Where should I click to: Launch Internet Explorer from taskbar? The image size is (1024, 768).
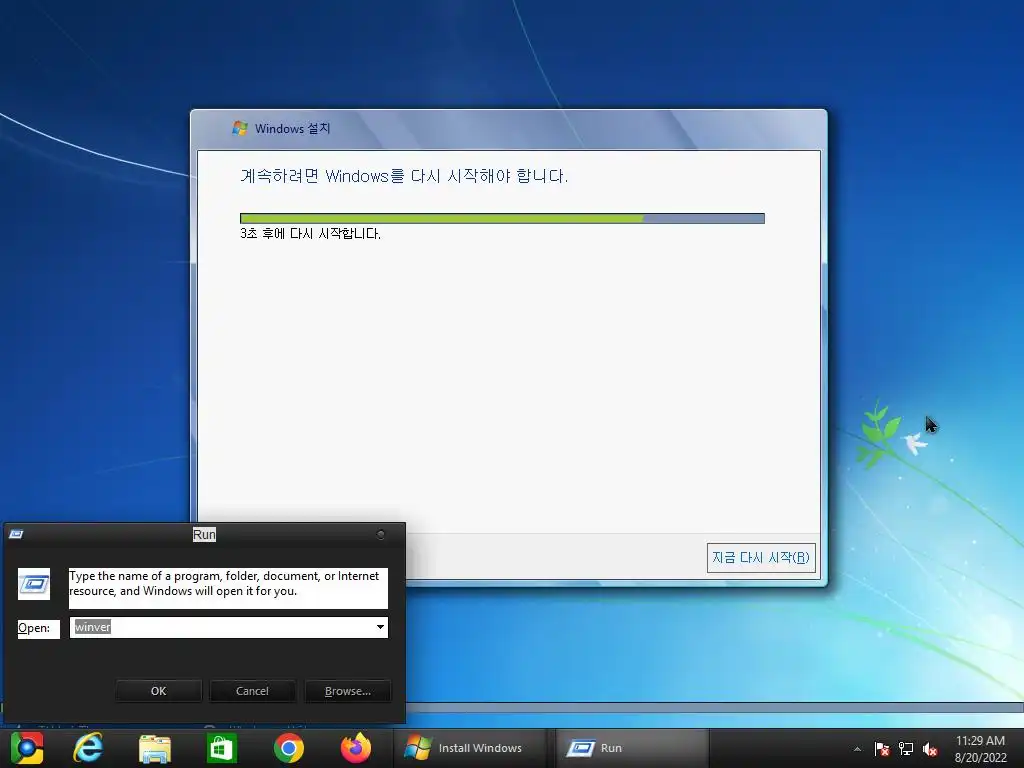tap(88, 748)
